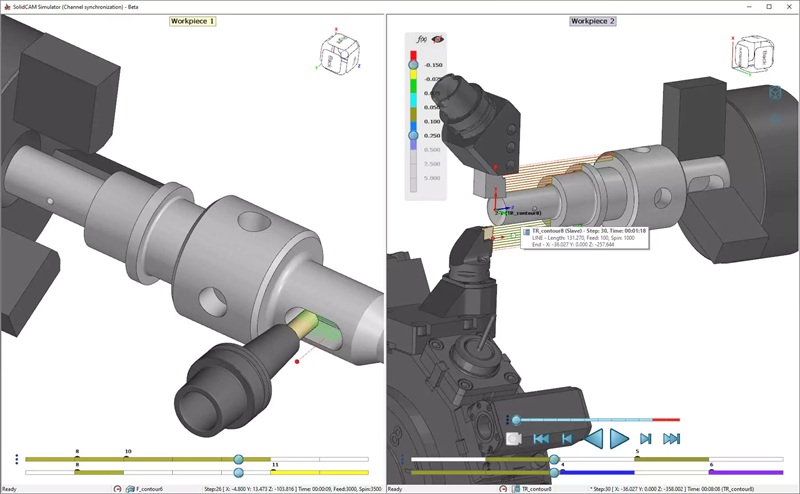Jump to end with fast-forward button
Screen dimensions: 800x494
point(672,438)
